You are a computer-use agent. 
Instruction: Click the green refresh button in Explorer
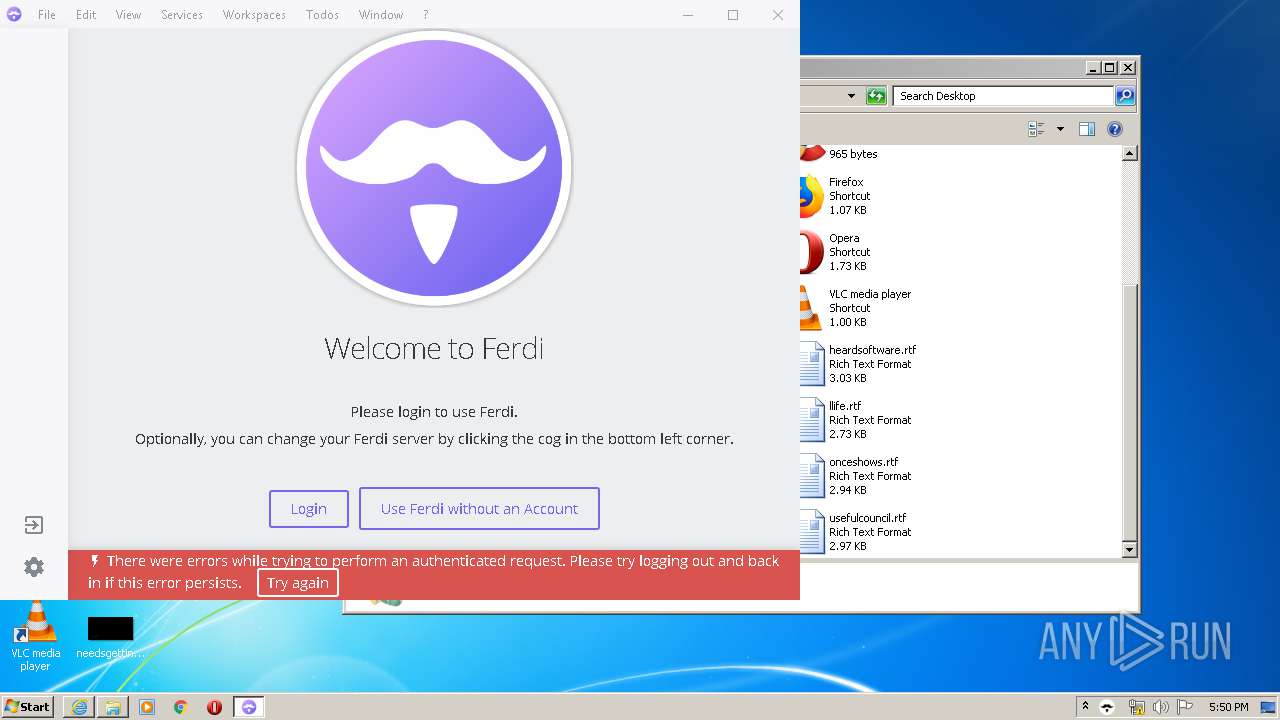(876, 96)
